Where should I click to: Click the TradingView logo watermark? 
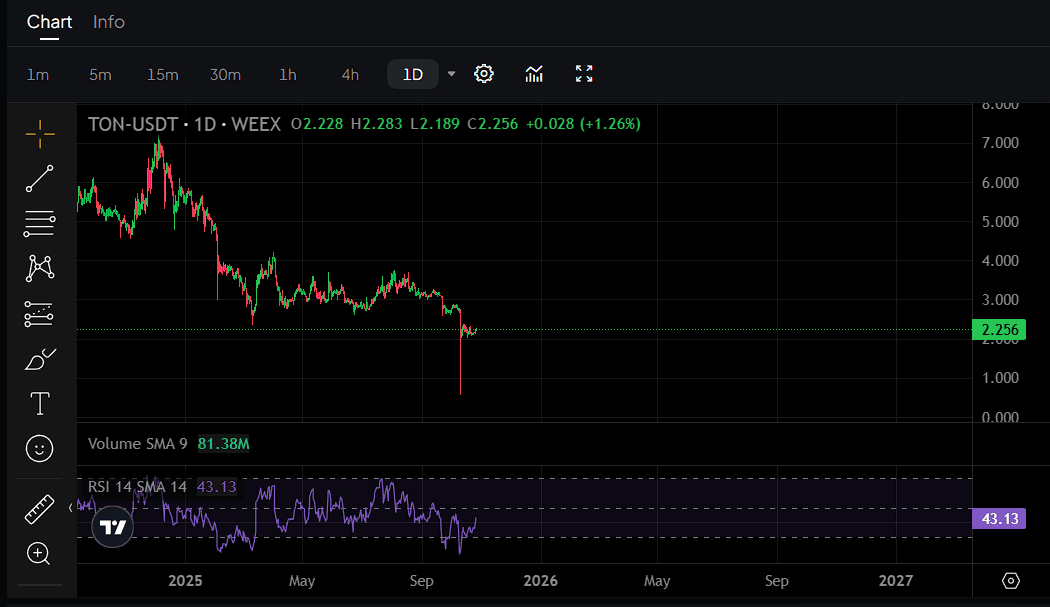coord(112,527)
